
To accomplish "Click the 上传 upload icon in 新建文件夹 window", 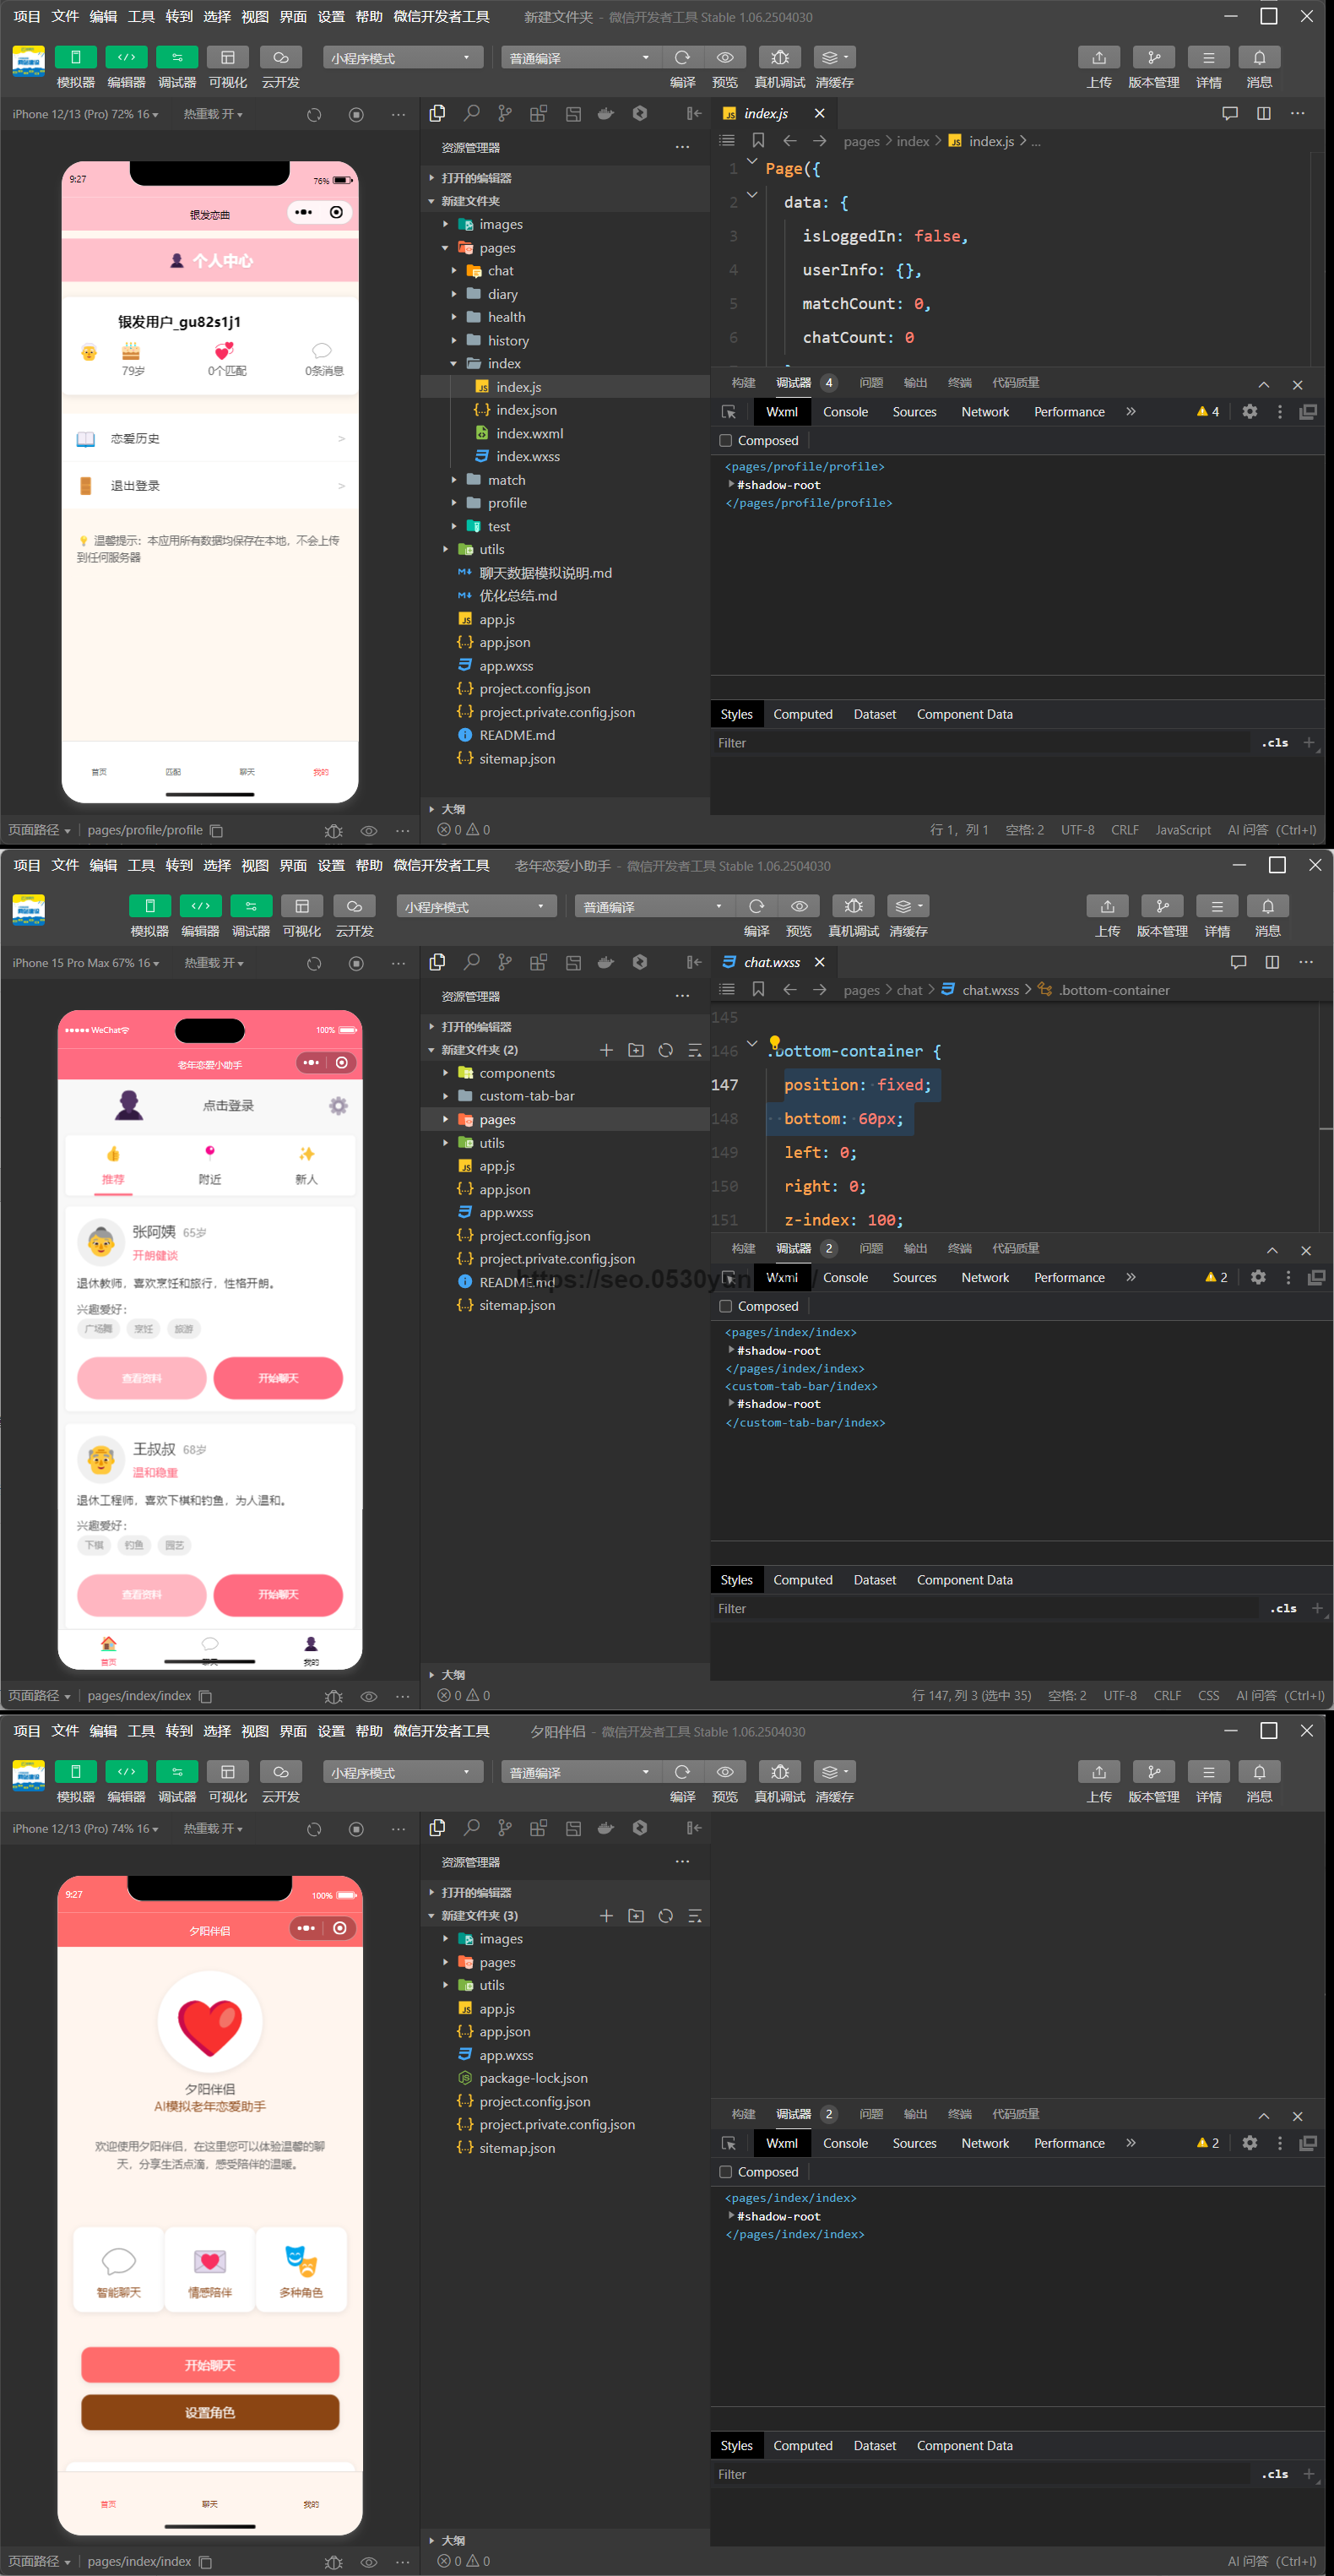I will coord(1098,58).
